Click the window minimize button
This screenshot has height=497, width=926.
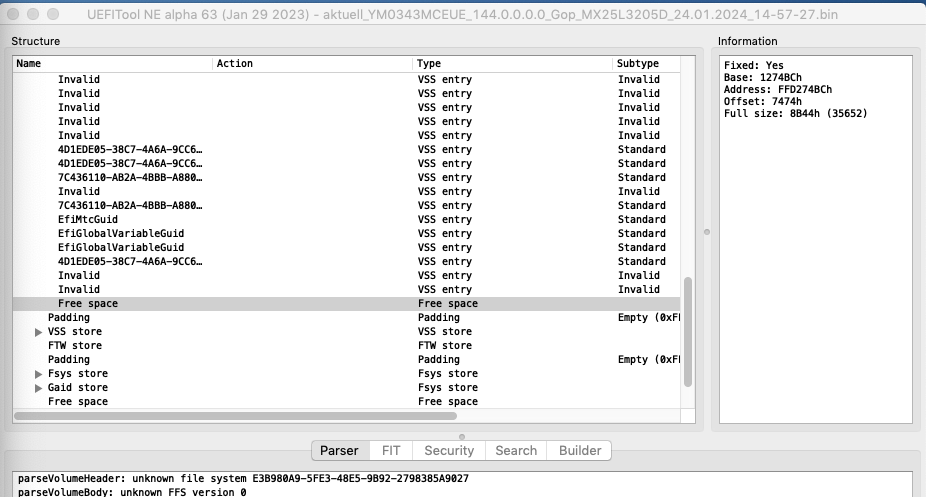(33, 14)
